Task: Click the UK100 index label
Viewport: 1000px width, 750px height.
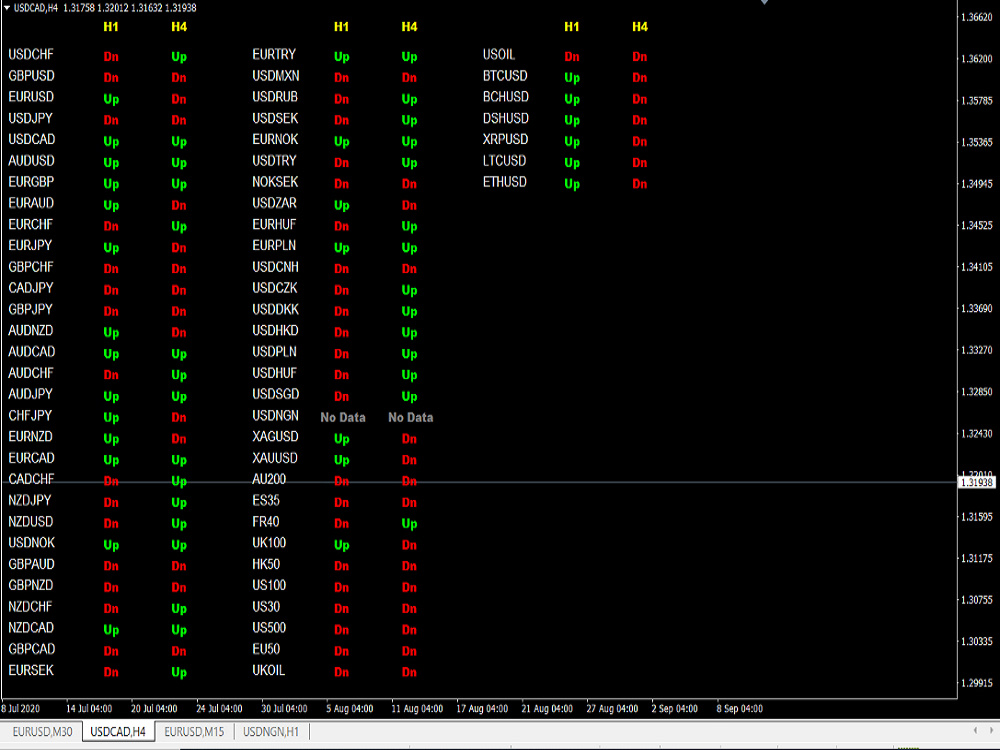Action: tap(269, 543)
